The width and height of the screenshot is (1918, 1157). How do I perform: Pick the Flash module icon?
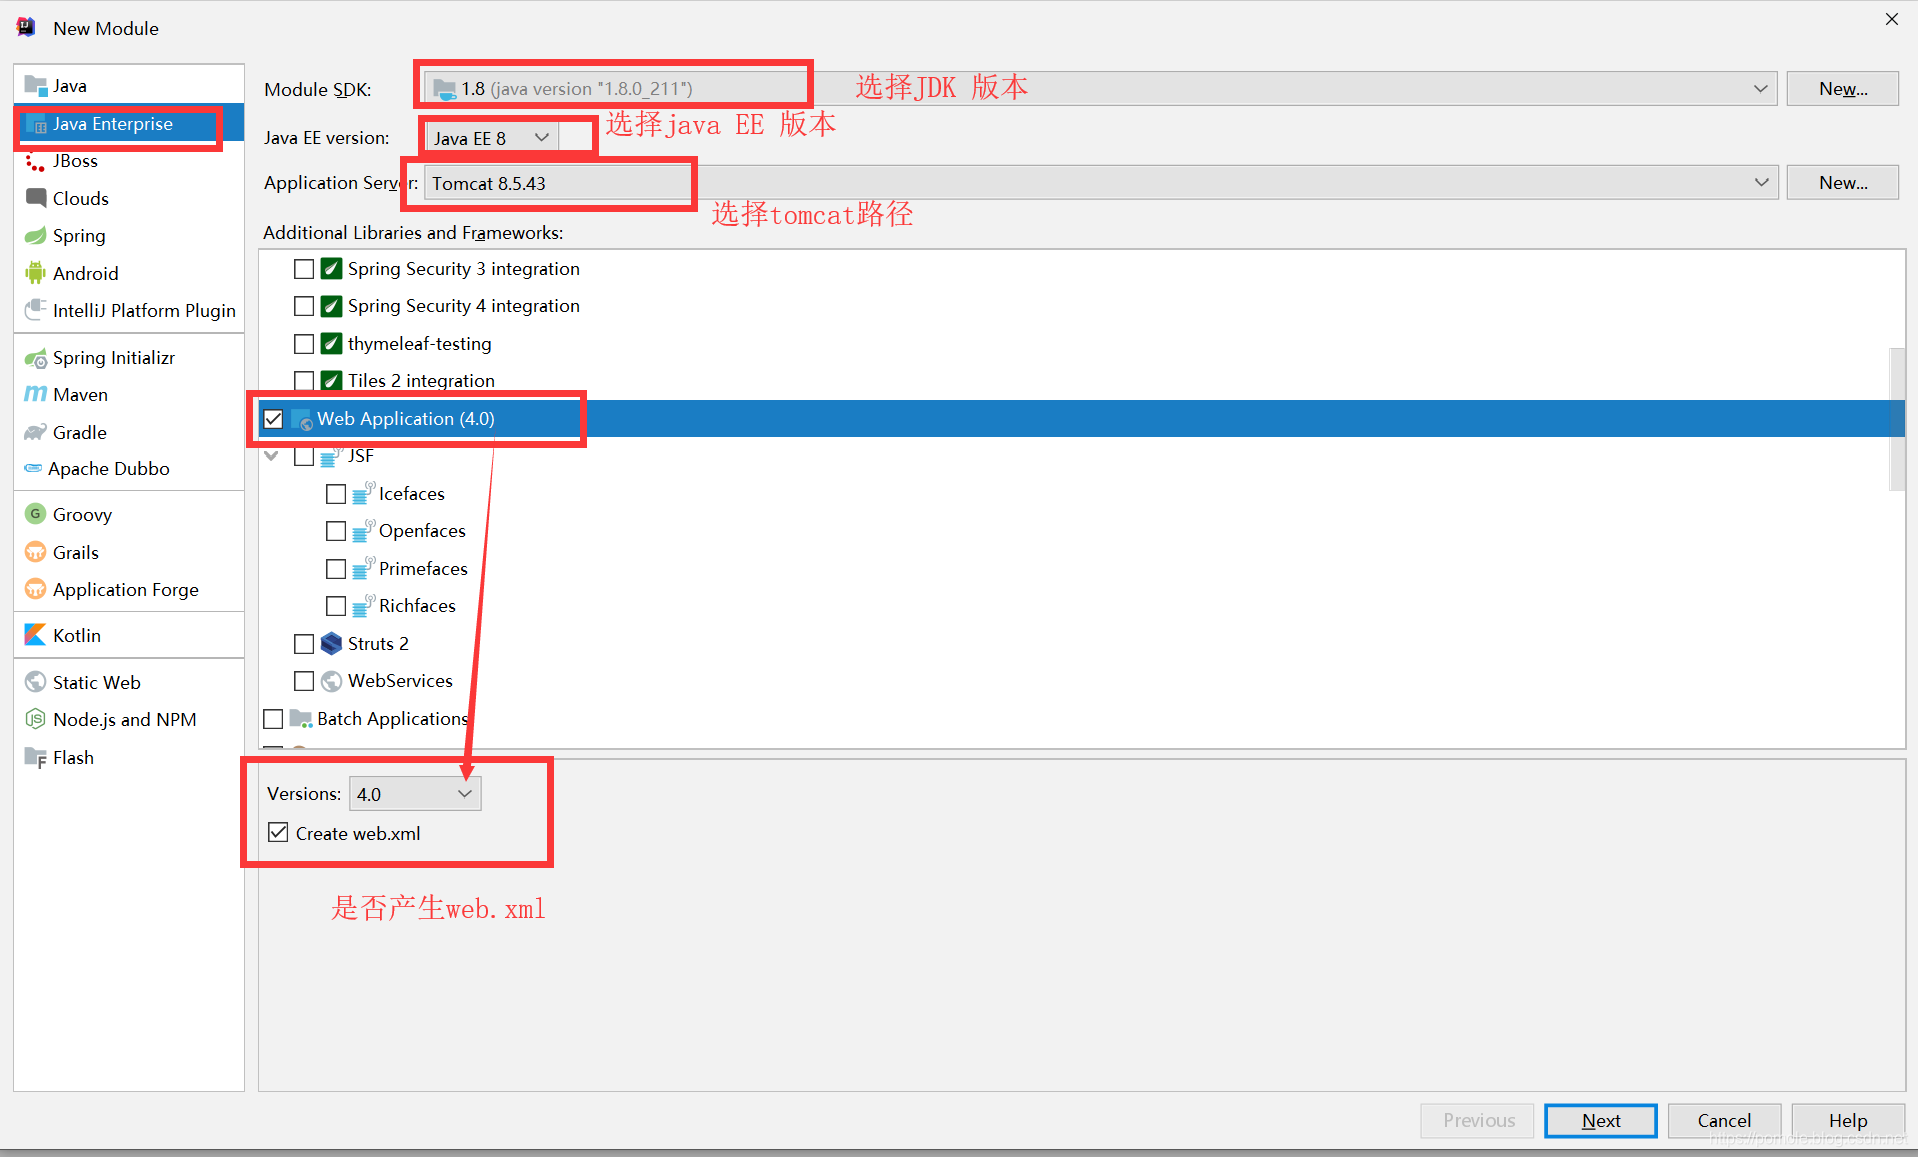pos(36,757)
